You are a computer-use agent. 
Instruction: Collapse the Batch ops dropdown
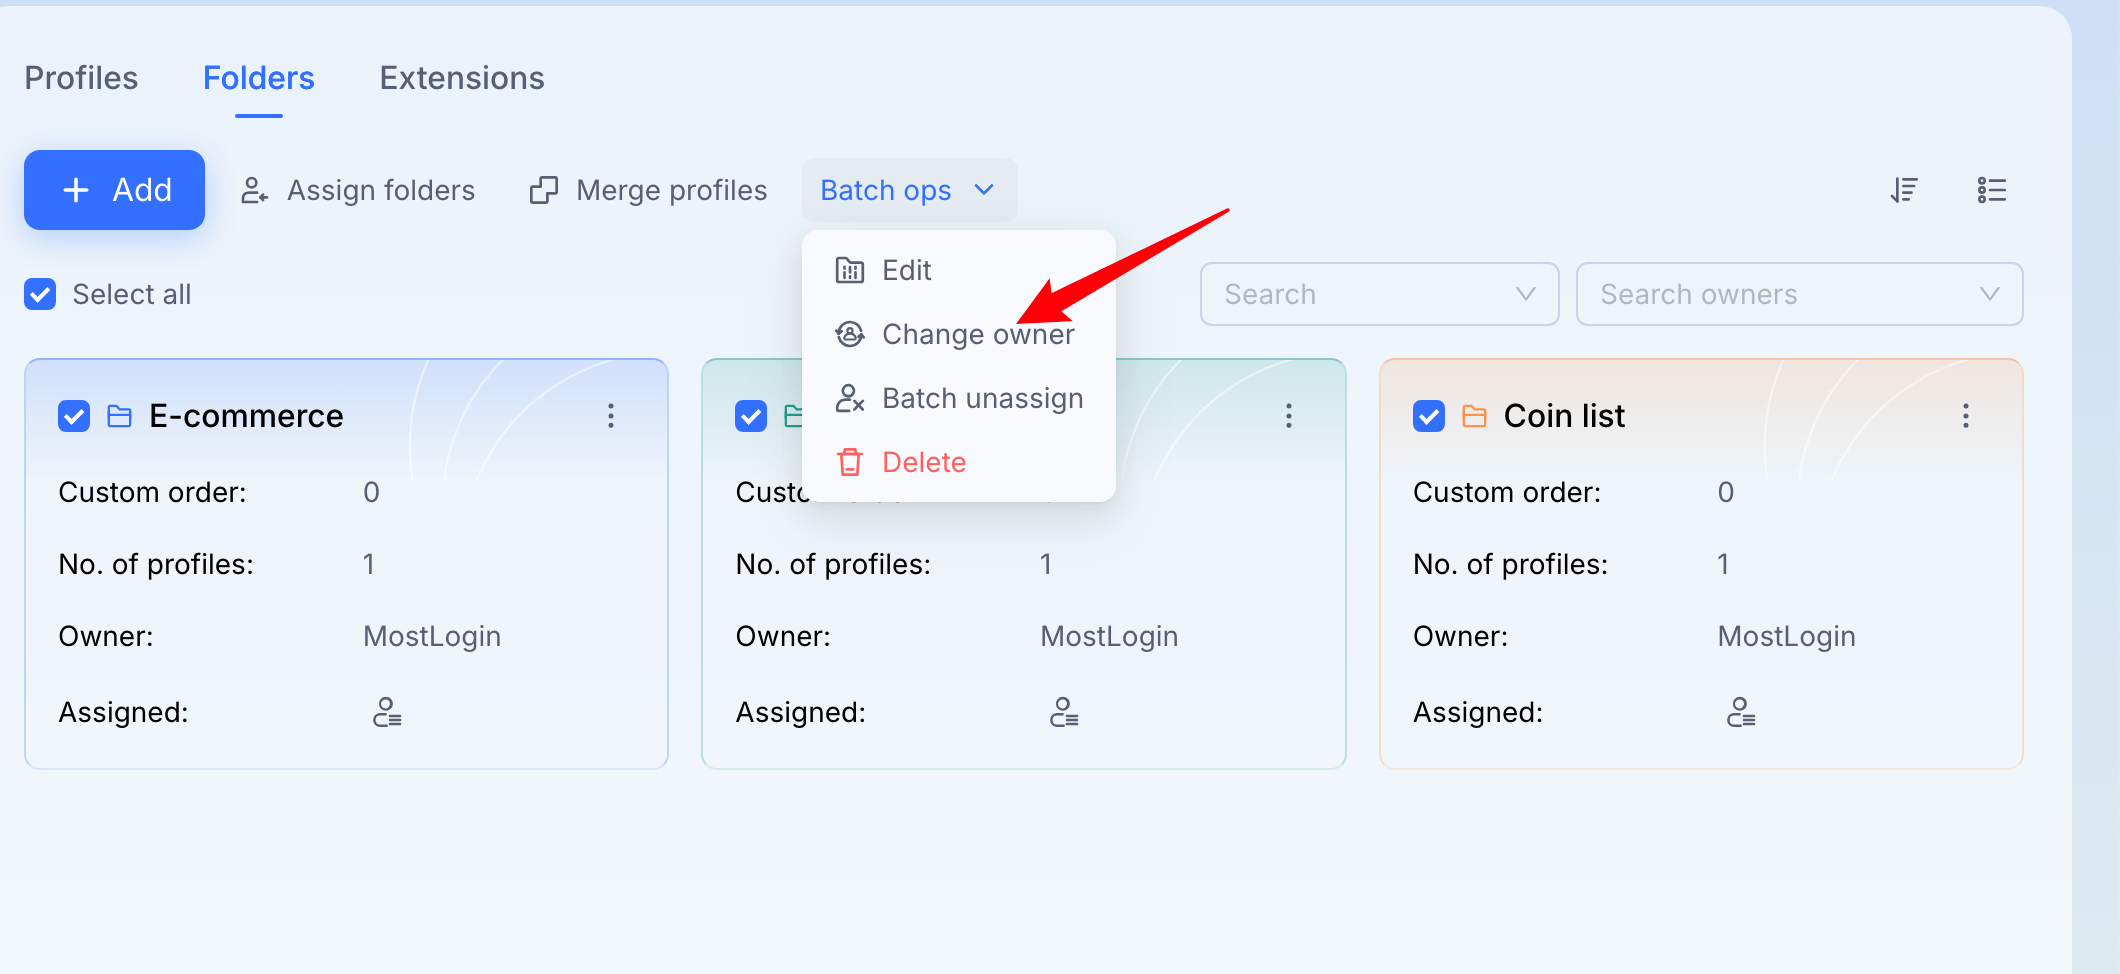click(x=909, y=190)
